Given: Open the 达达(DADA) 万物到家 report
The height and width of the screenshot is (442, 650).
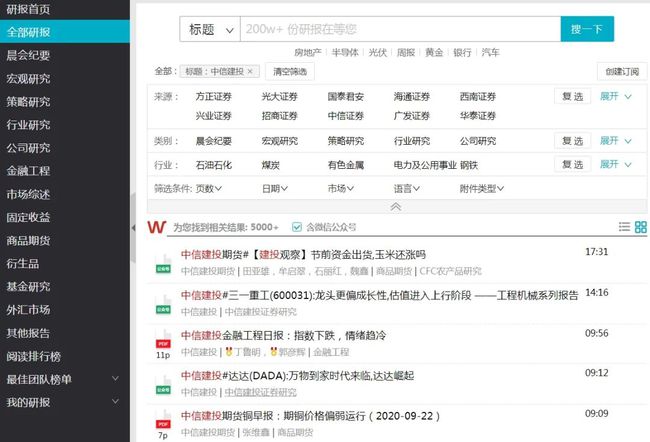Looking at the screenshot, I should tap(297, 376).
